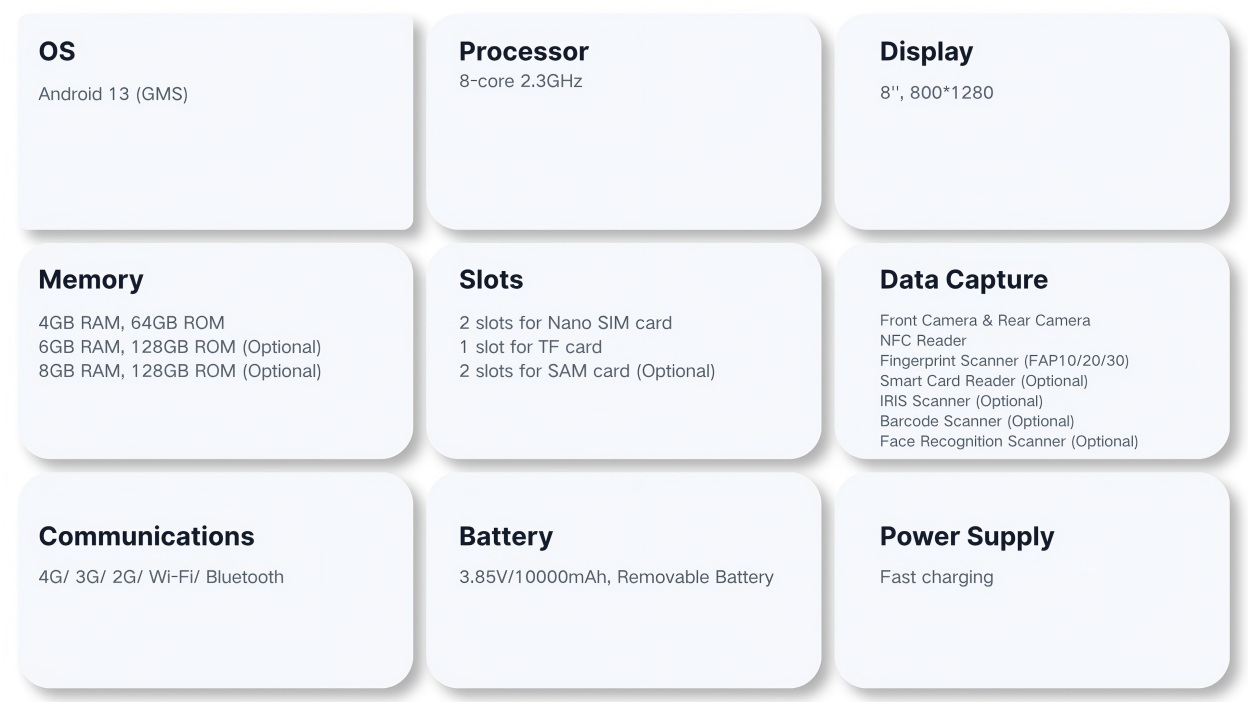This screenshot has width=1248, height=702.
Task: Select the 2 slots for SAM card line
Action: pyautogui.click(x=587, y=371)
